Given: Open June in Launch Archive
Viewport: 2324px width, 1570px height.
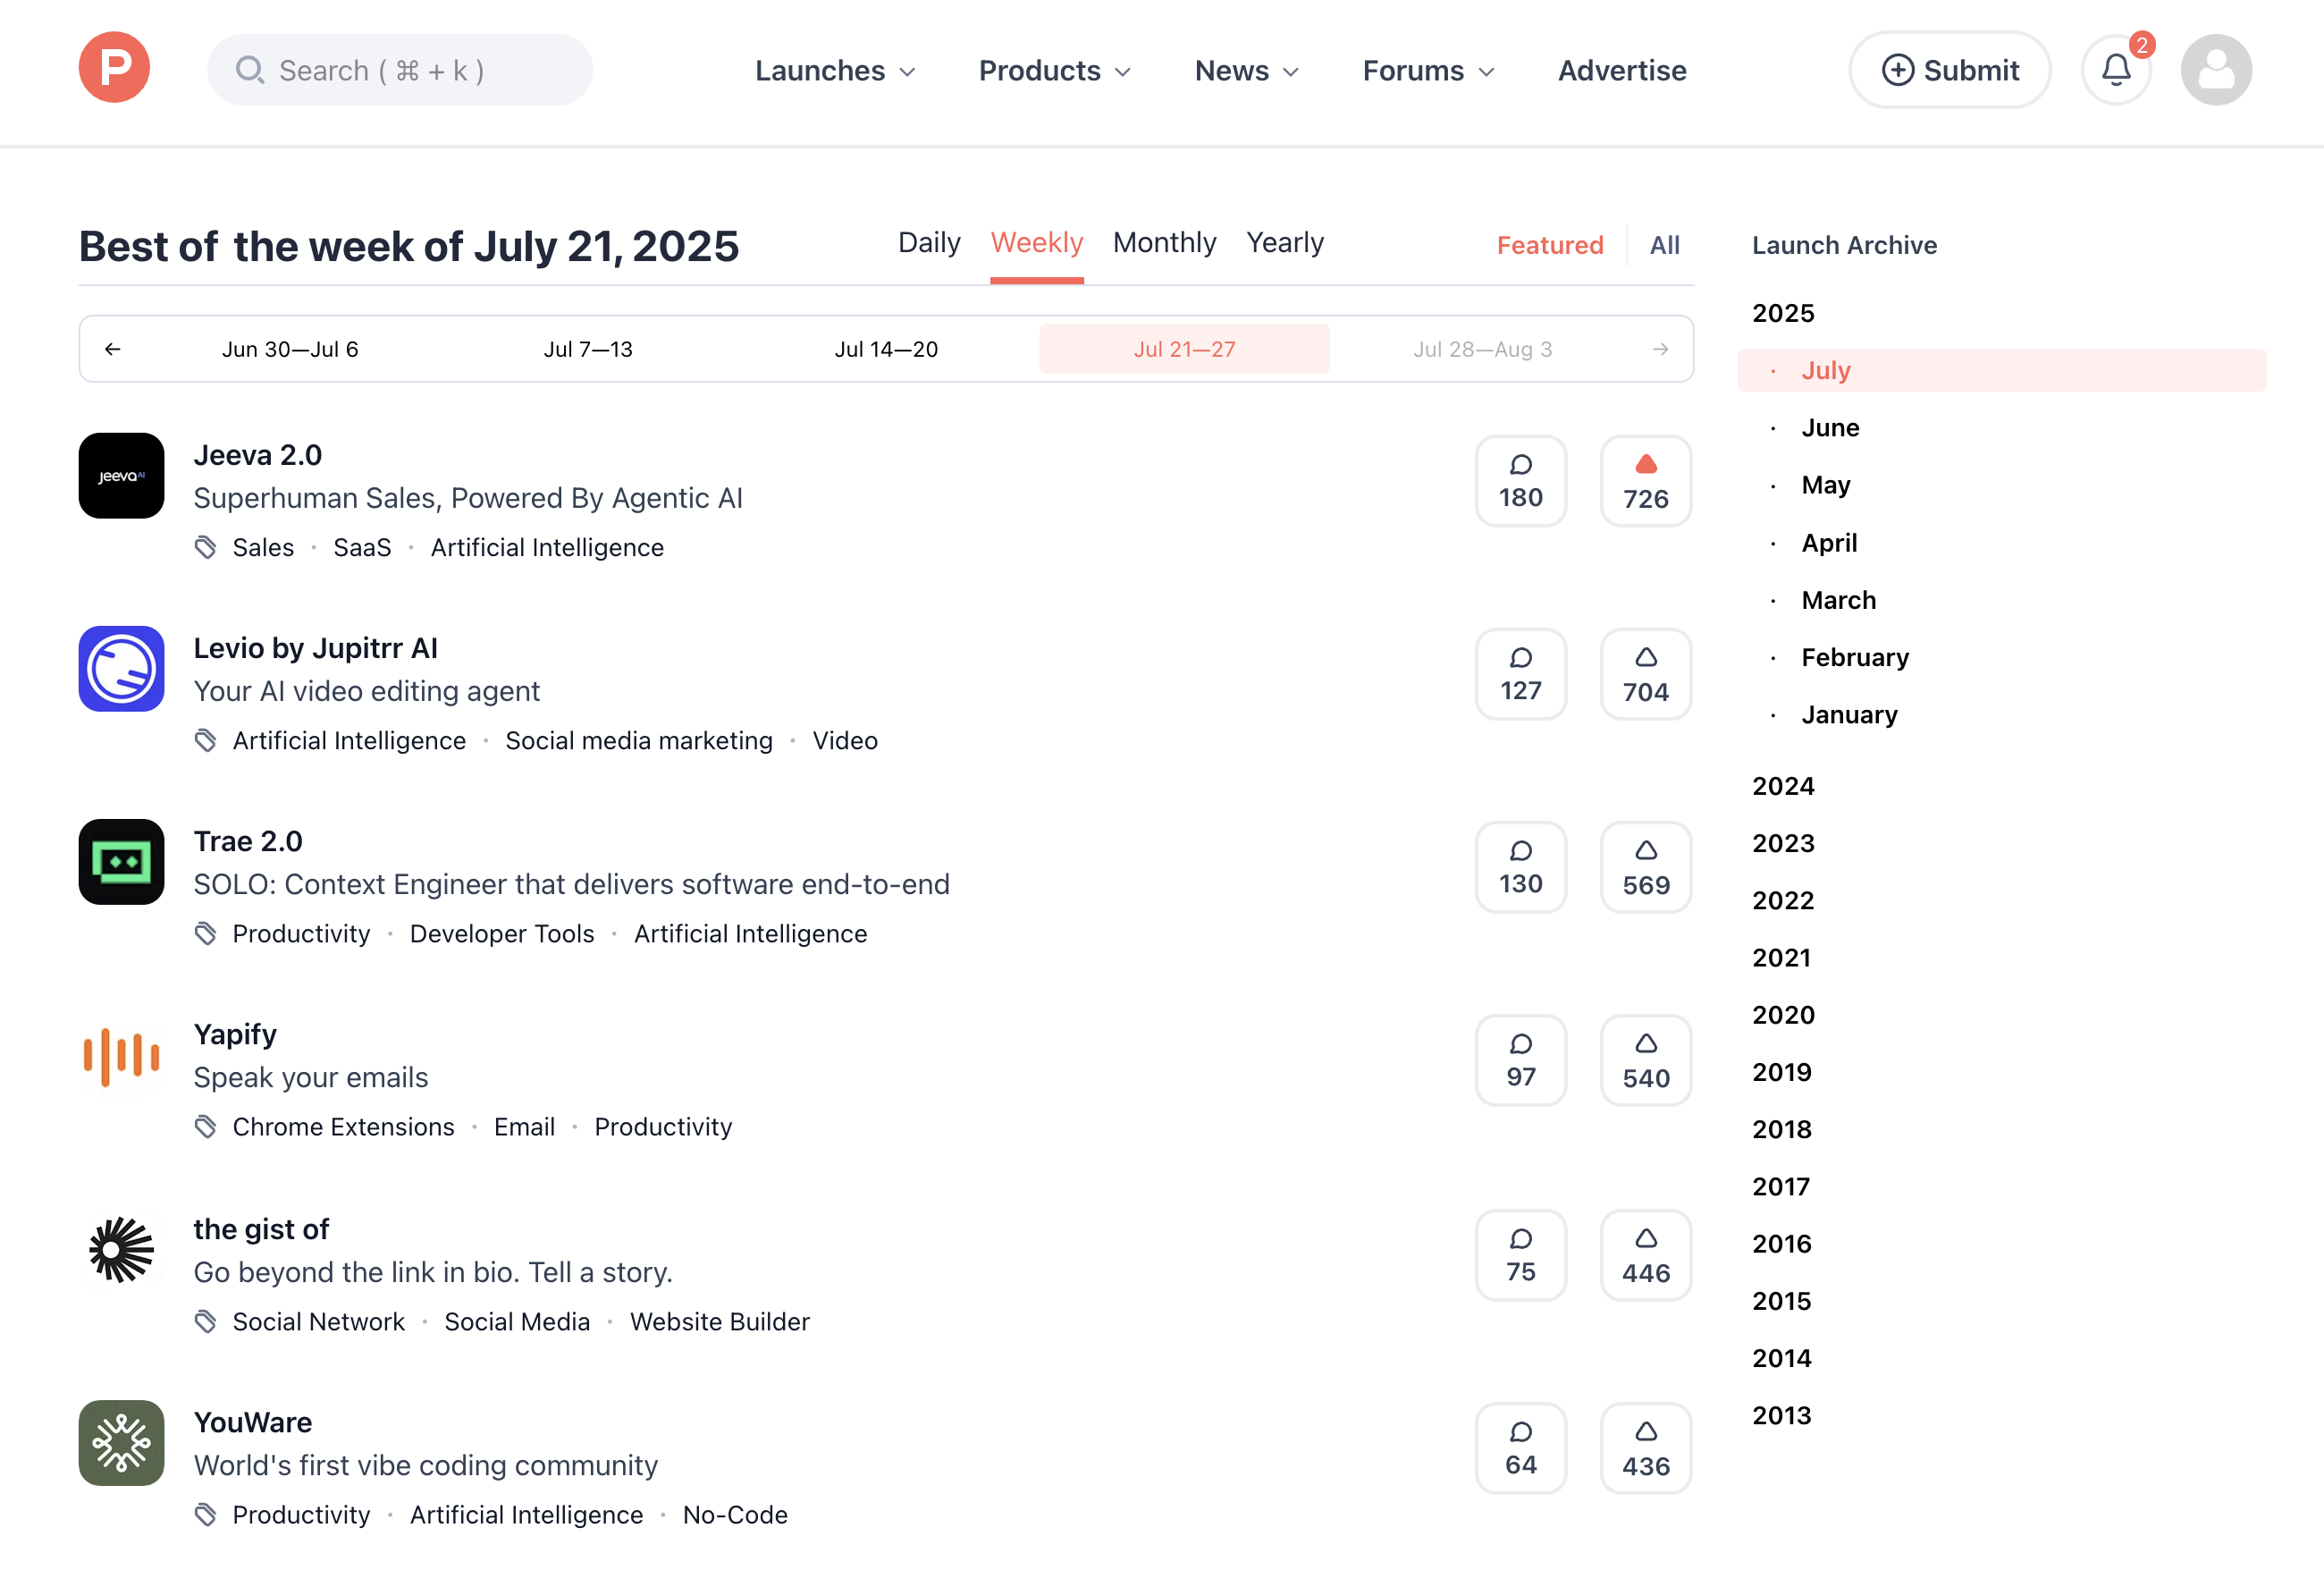Looking at the screenshot, I should point(1830,428).
